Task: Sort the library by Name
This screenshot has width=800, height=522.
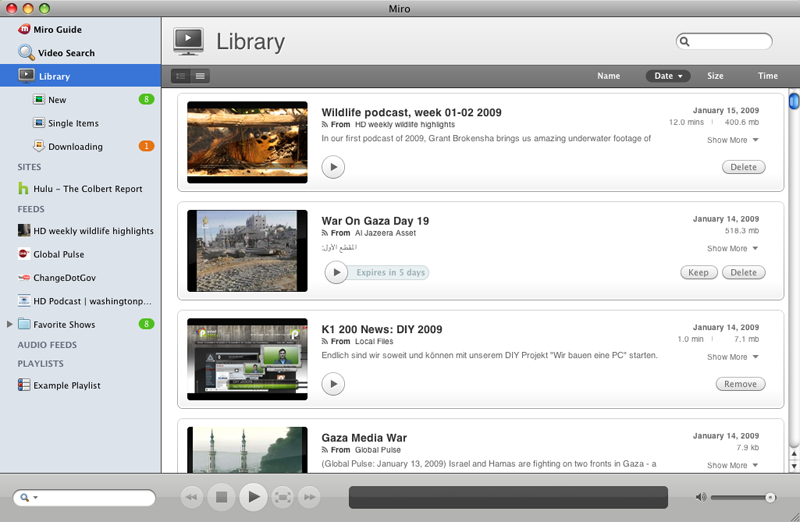Action: pyautogui.click(x=608, y=76)
